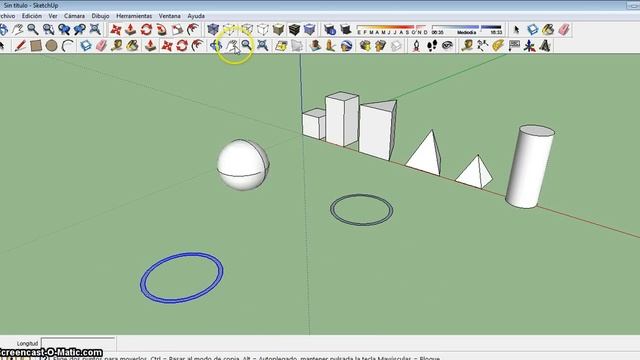Select the Position Camera tool
This screenshot has height=360, width=640.
click(416, 46)
